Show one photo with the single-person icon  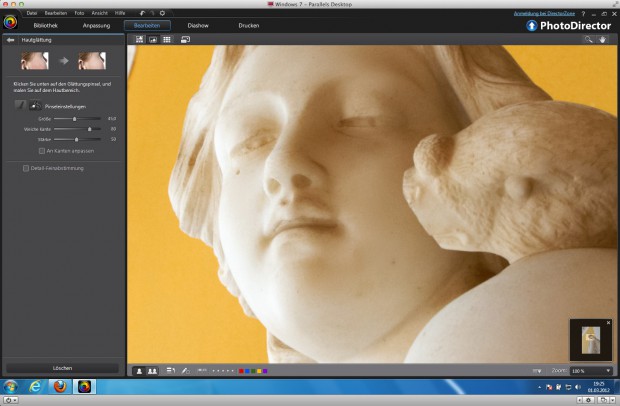click(139, 371)
